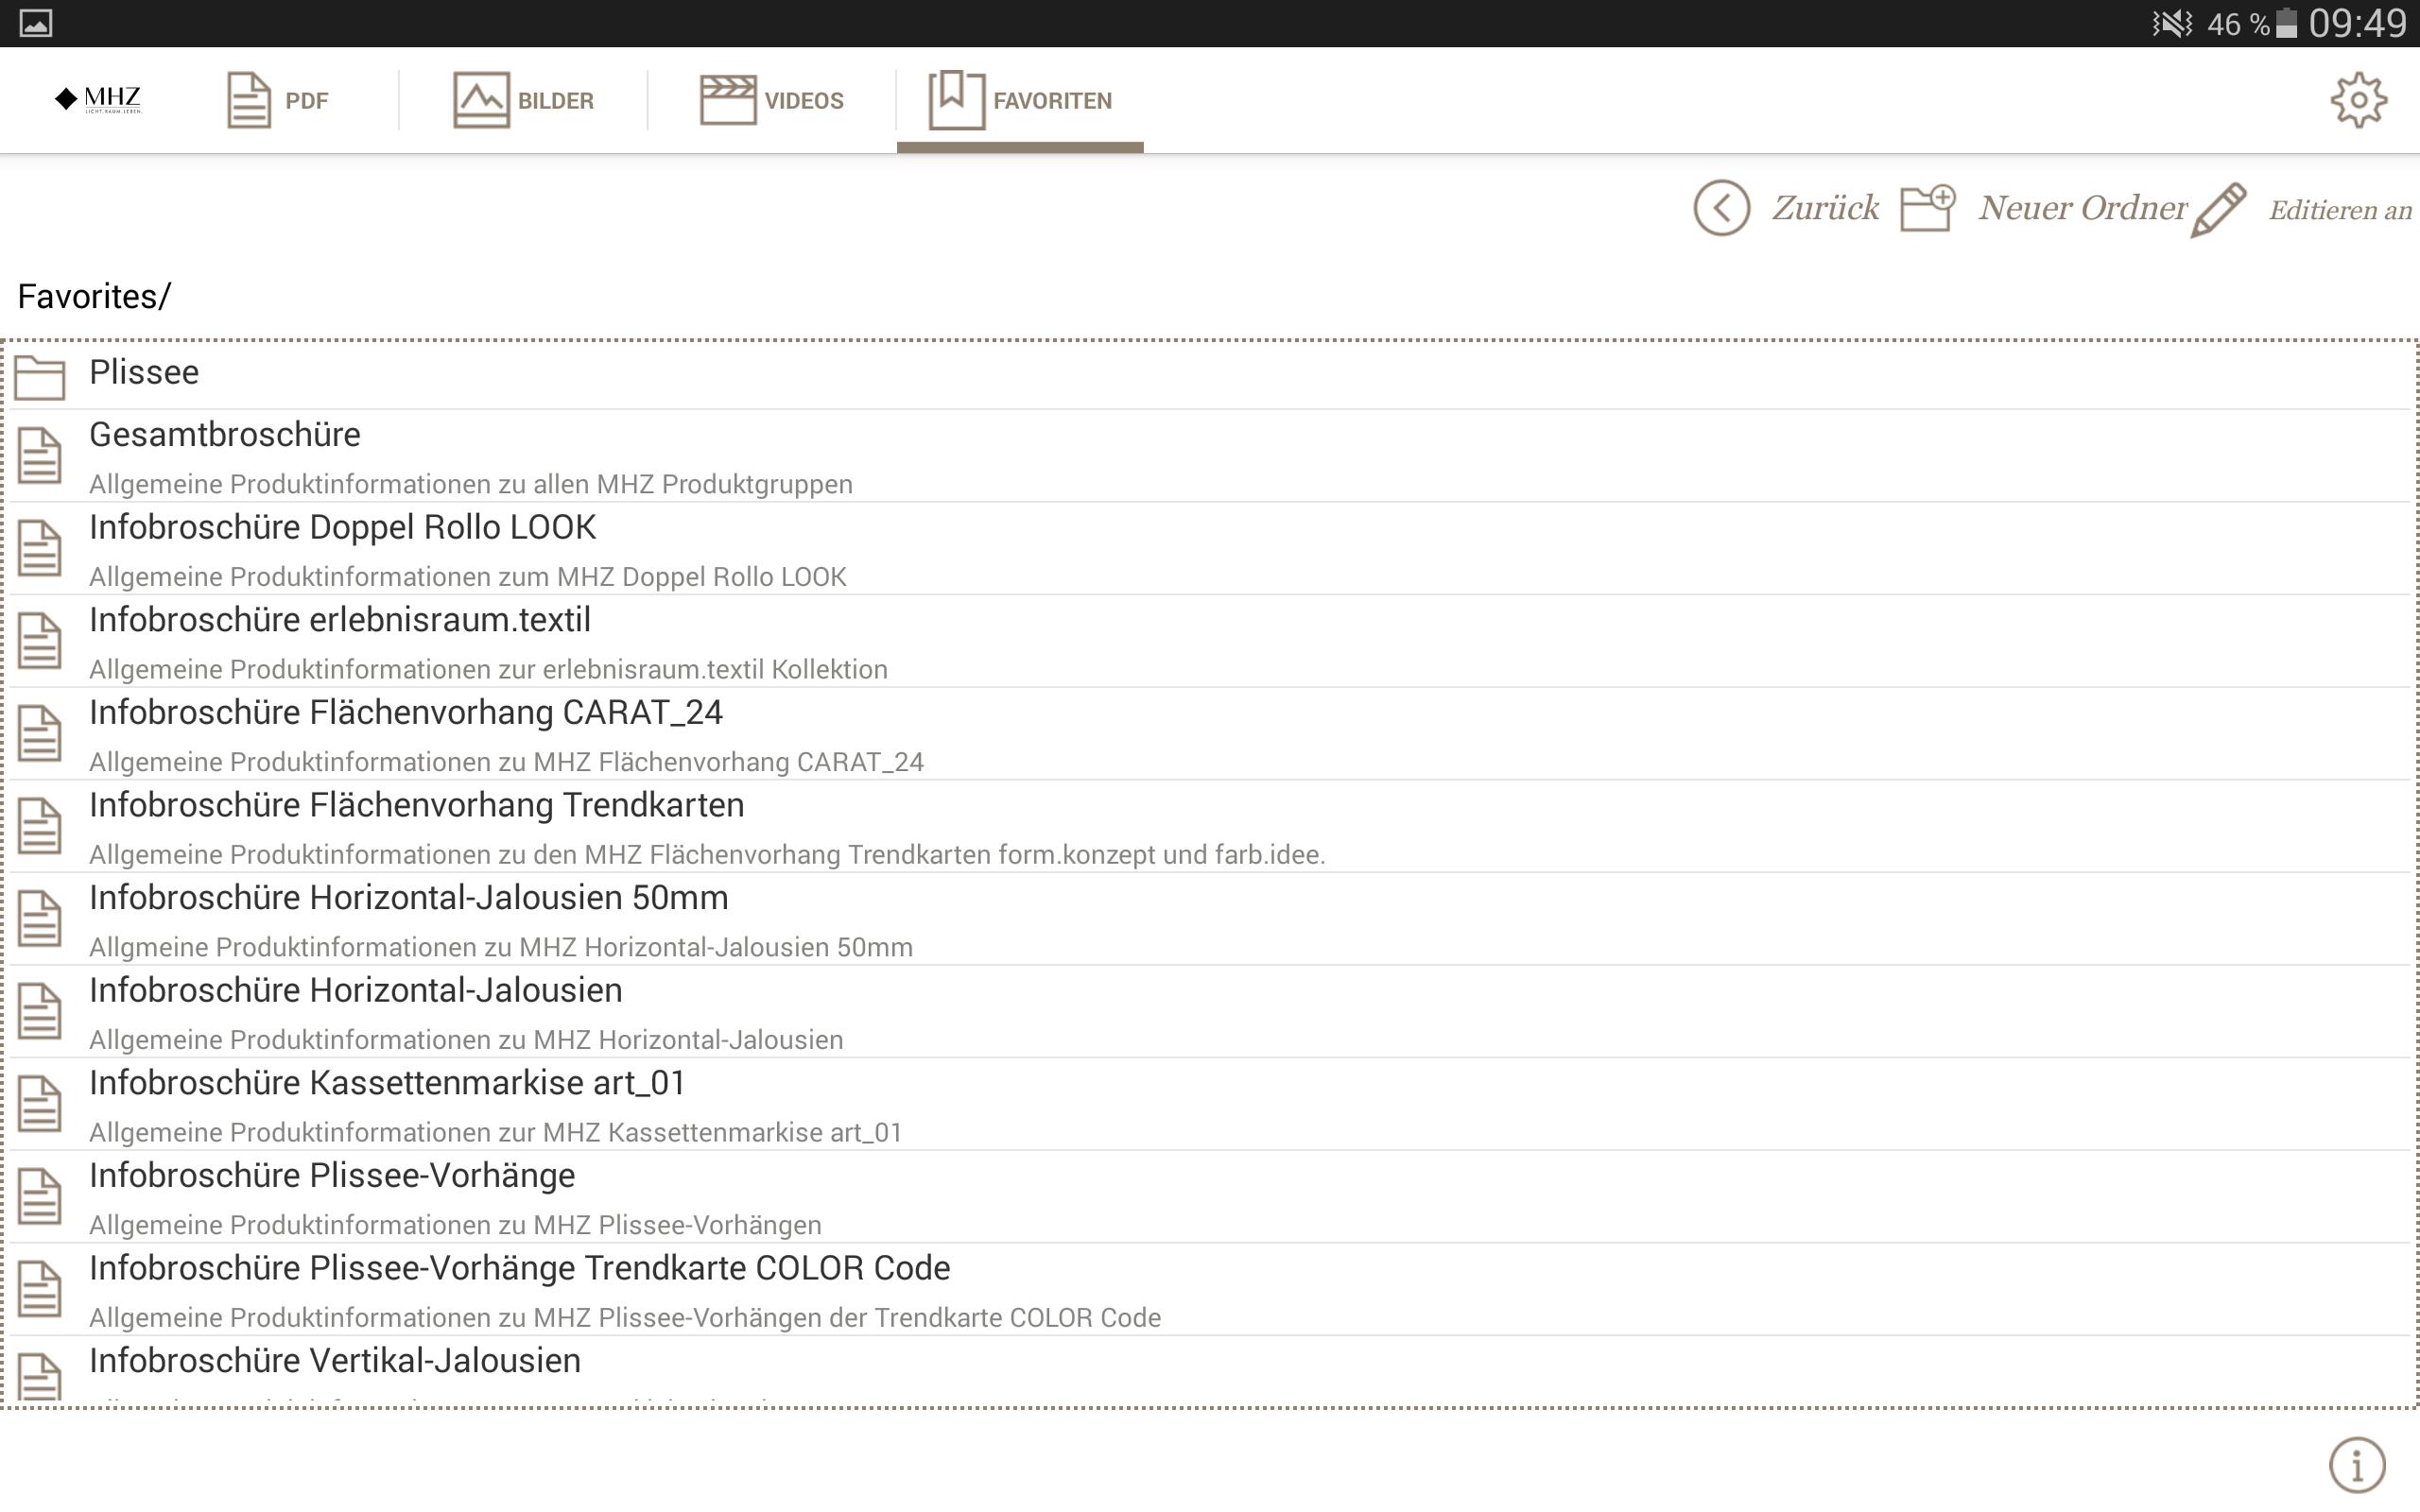Tap the 09:49 clock in status bar
Screen dimensions: 2420x1512
click(x=2357, y=23)
